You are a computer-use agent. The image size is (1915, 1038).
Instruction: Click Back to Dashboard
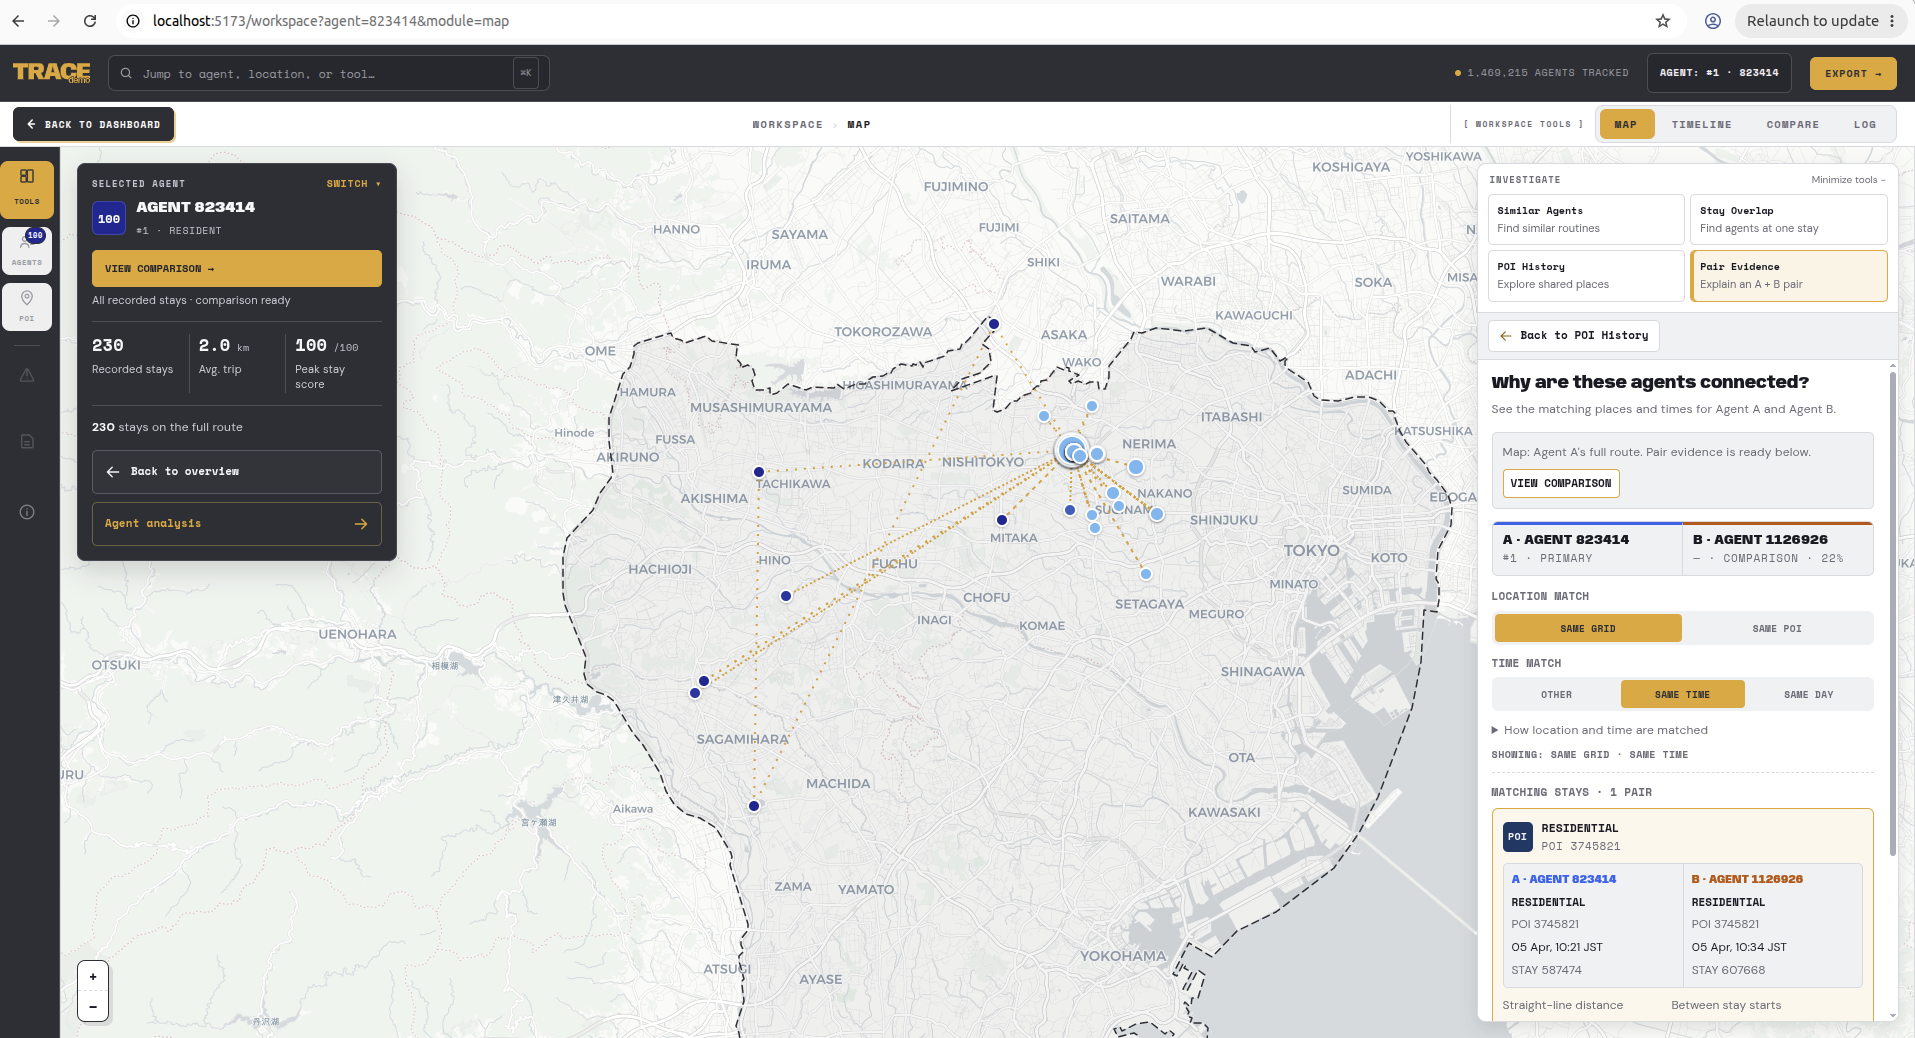[x=94, y=125]
